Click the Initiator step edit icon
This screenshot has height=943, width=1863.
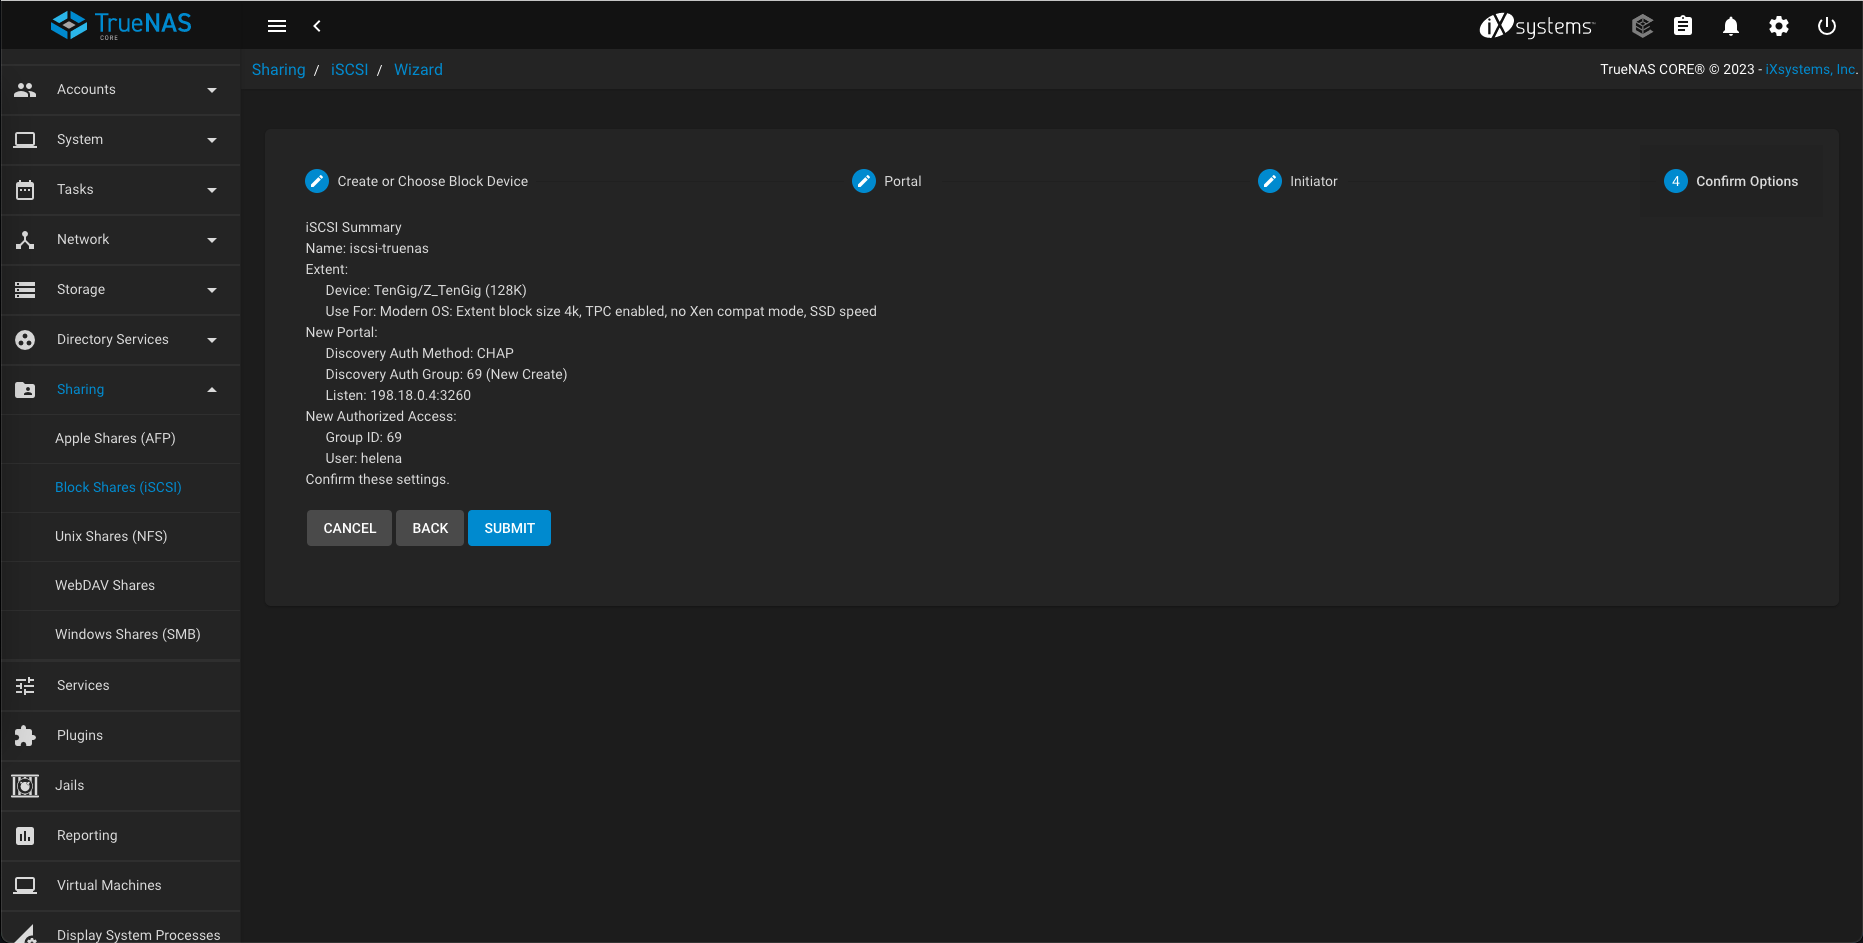pyautogui.click(x=1270, y=181)
